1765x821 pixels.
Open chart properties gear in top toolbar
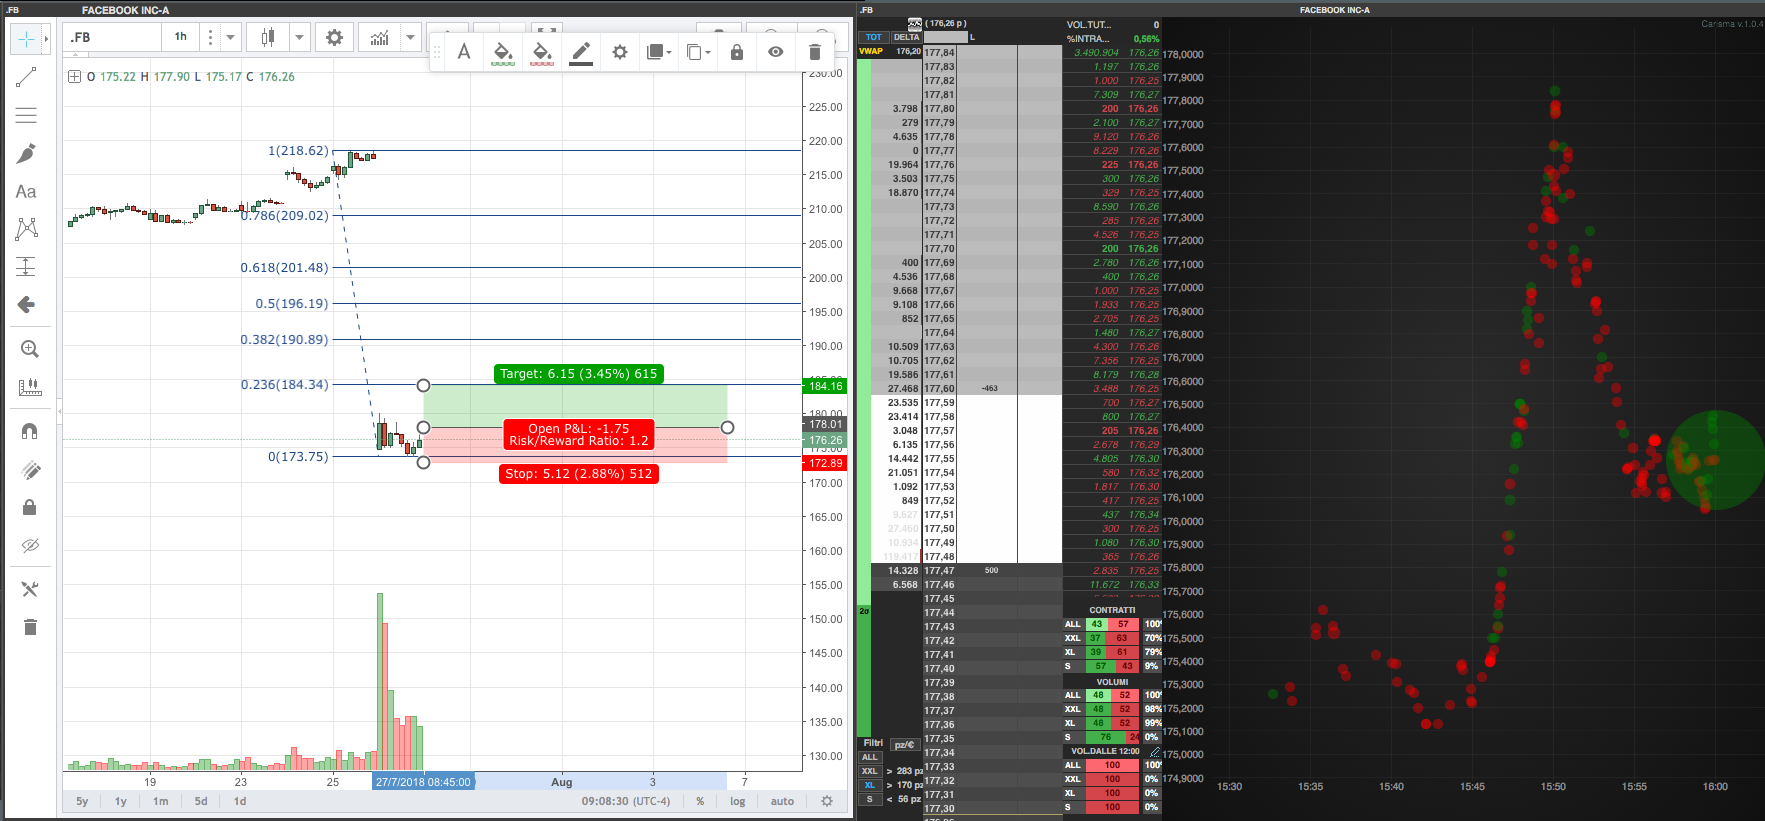click(334, 37)
